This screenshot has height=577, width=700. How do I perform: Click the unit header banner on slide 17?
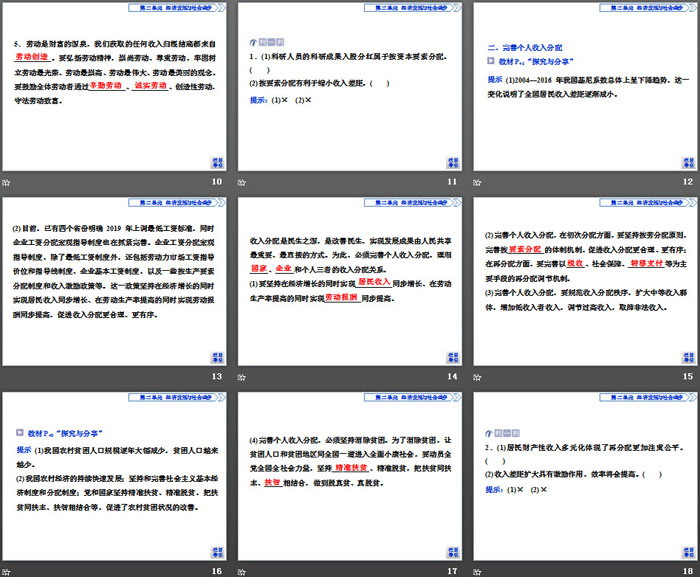tap(412, 397)
